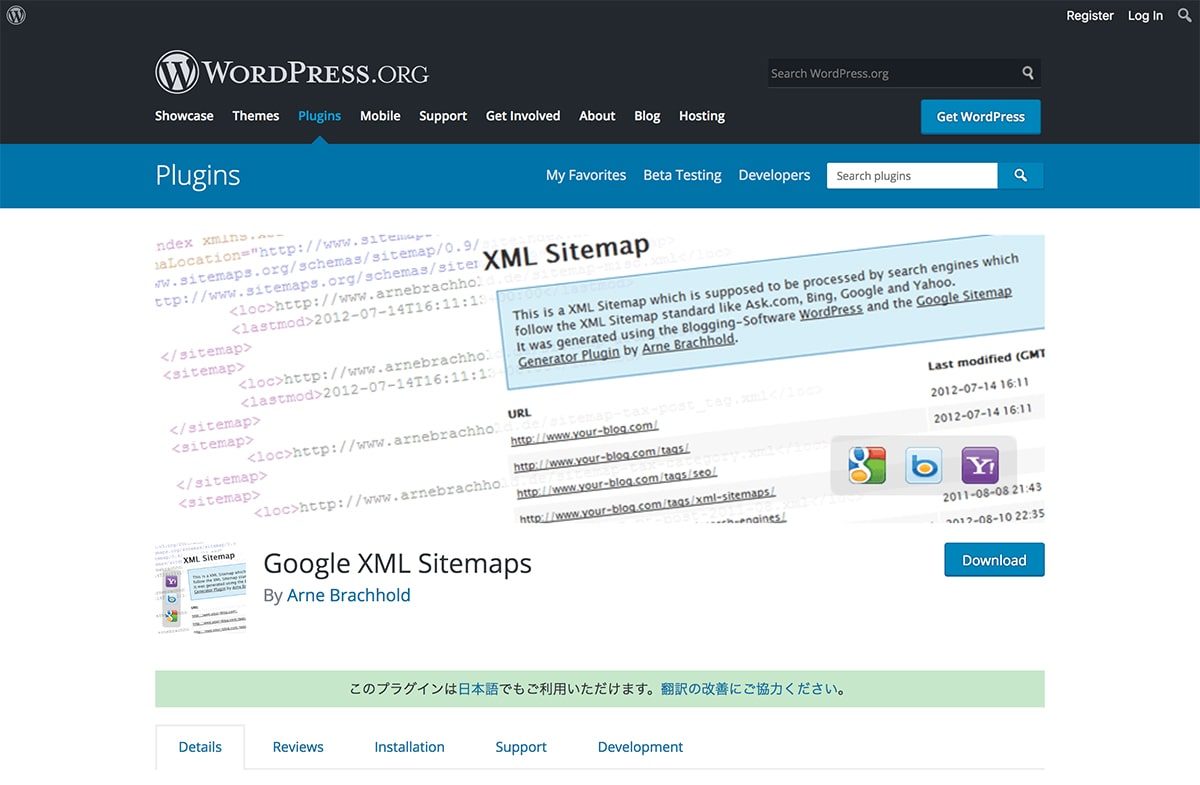1200x785 pixels.
Task: Submit search with WordPress.org search icon
Action: click(x=1027, y=73)
